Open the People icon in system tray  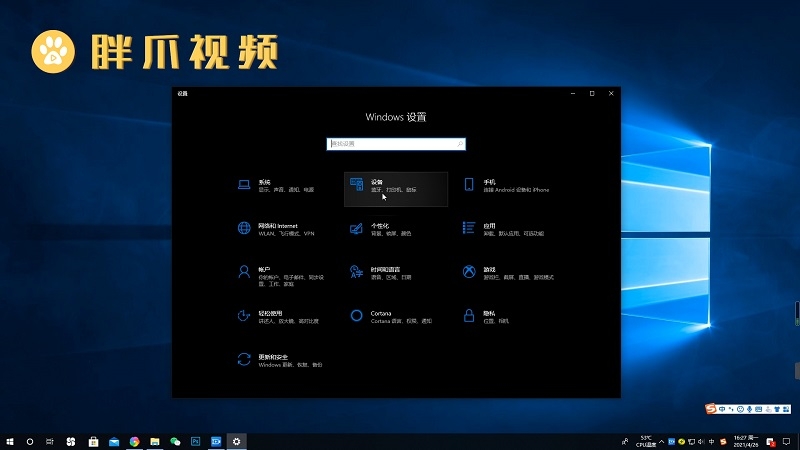(x=625, y=442)
